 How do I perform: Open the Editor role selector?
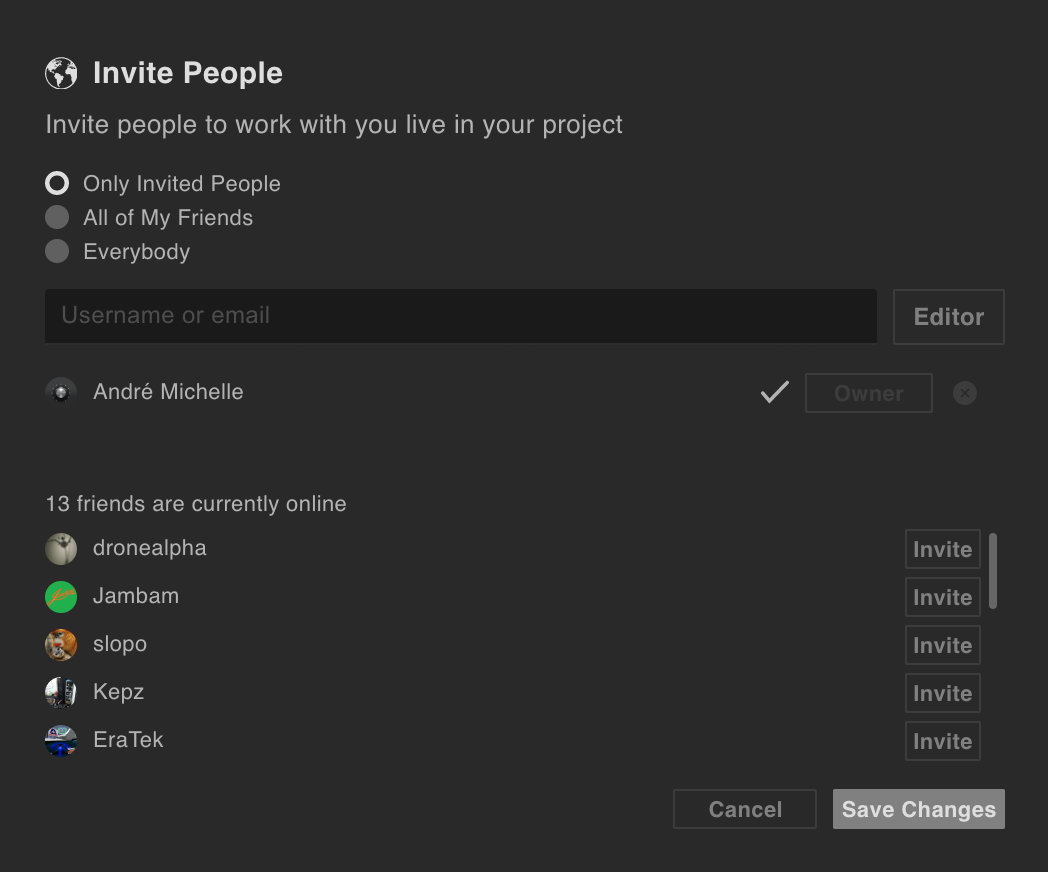click(x=948, y=316)
